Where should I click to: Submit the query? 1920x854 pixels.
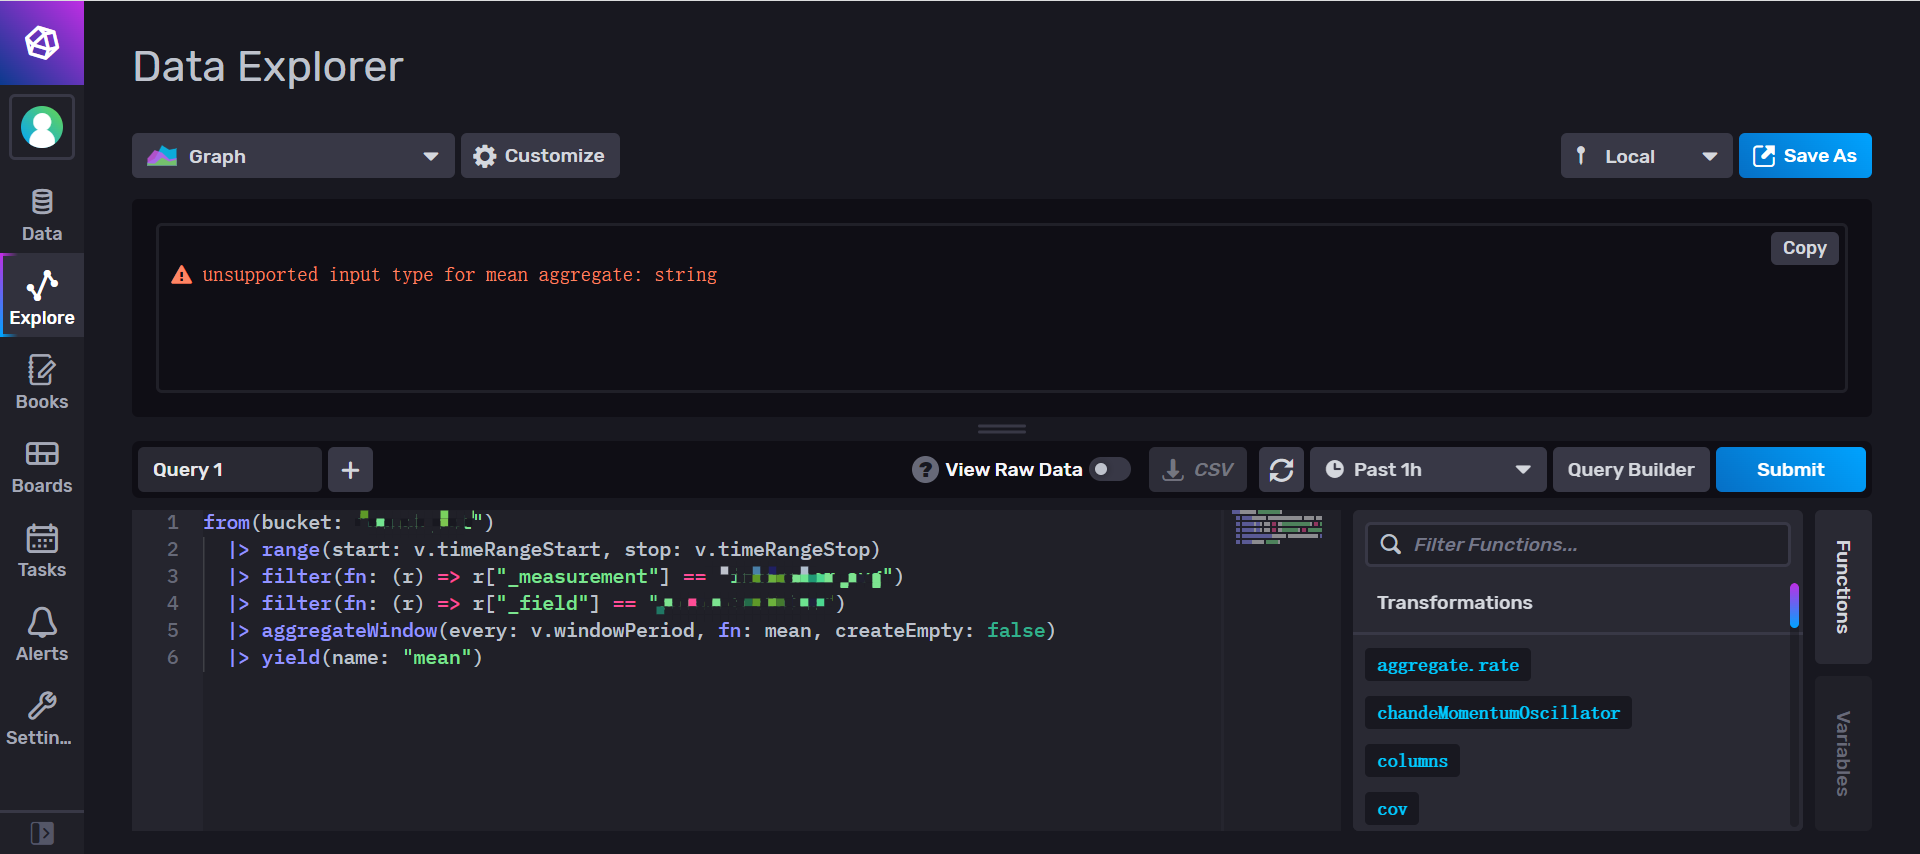click(1790, 470)
